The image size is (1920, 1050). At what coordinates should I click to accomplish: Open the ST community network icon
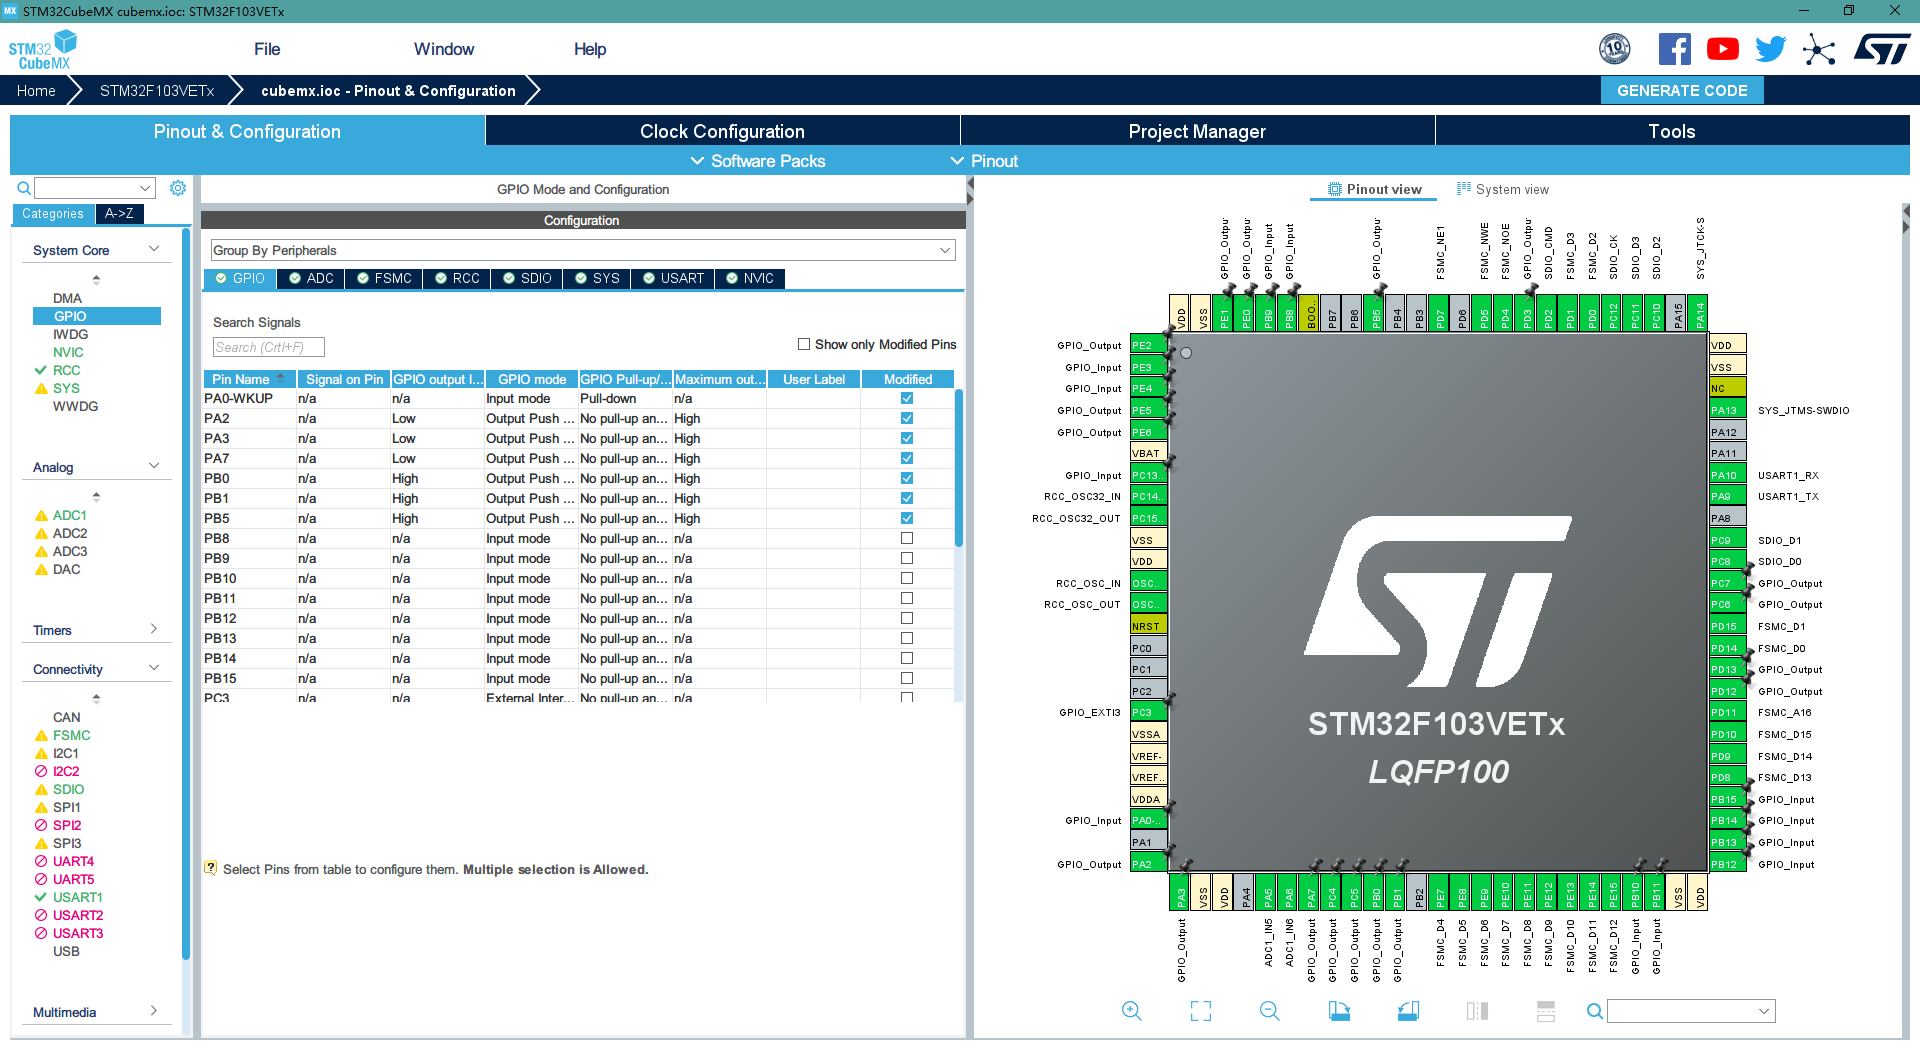click(x=1819, y=49)
